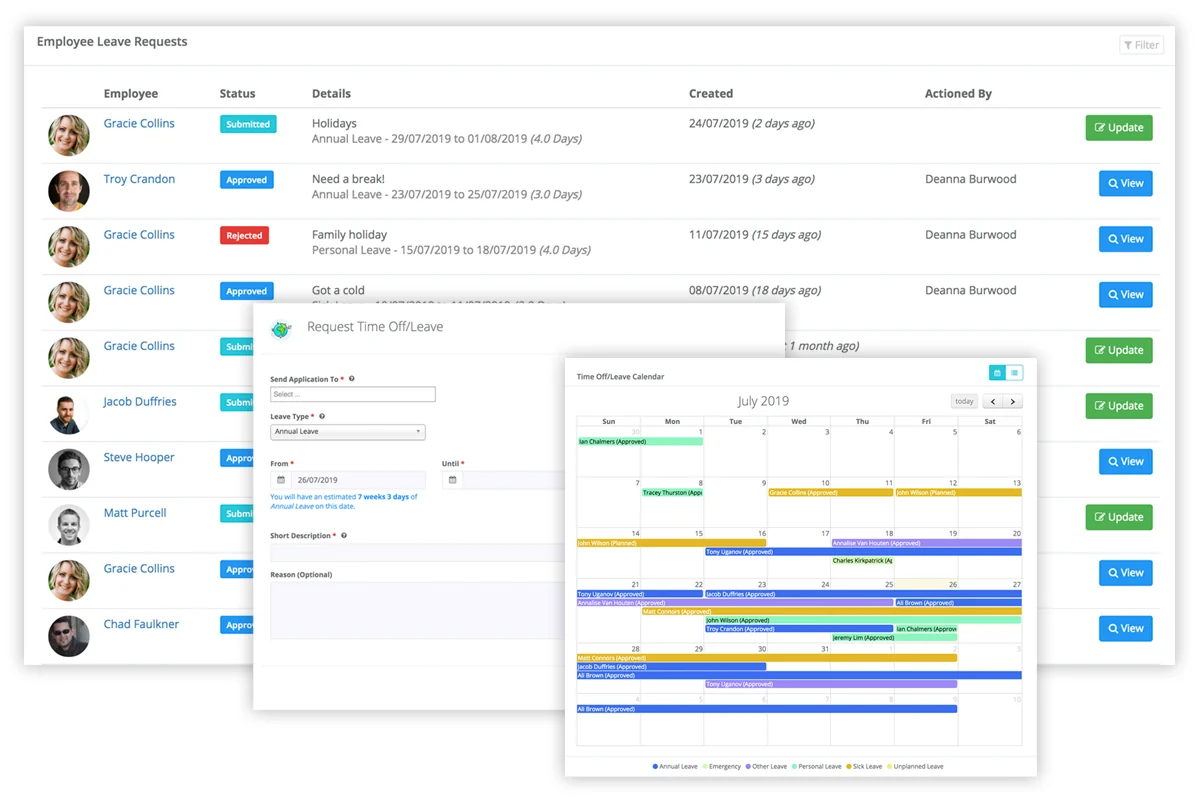Viewport: 1200px width, 800px height.
Task: Open the Filter control on leave requests
Action: point(1141,45)
